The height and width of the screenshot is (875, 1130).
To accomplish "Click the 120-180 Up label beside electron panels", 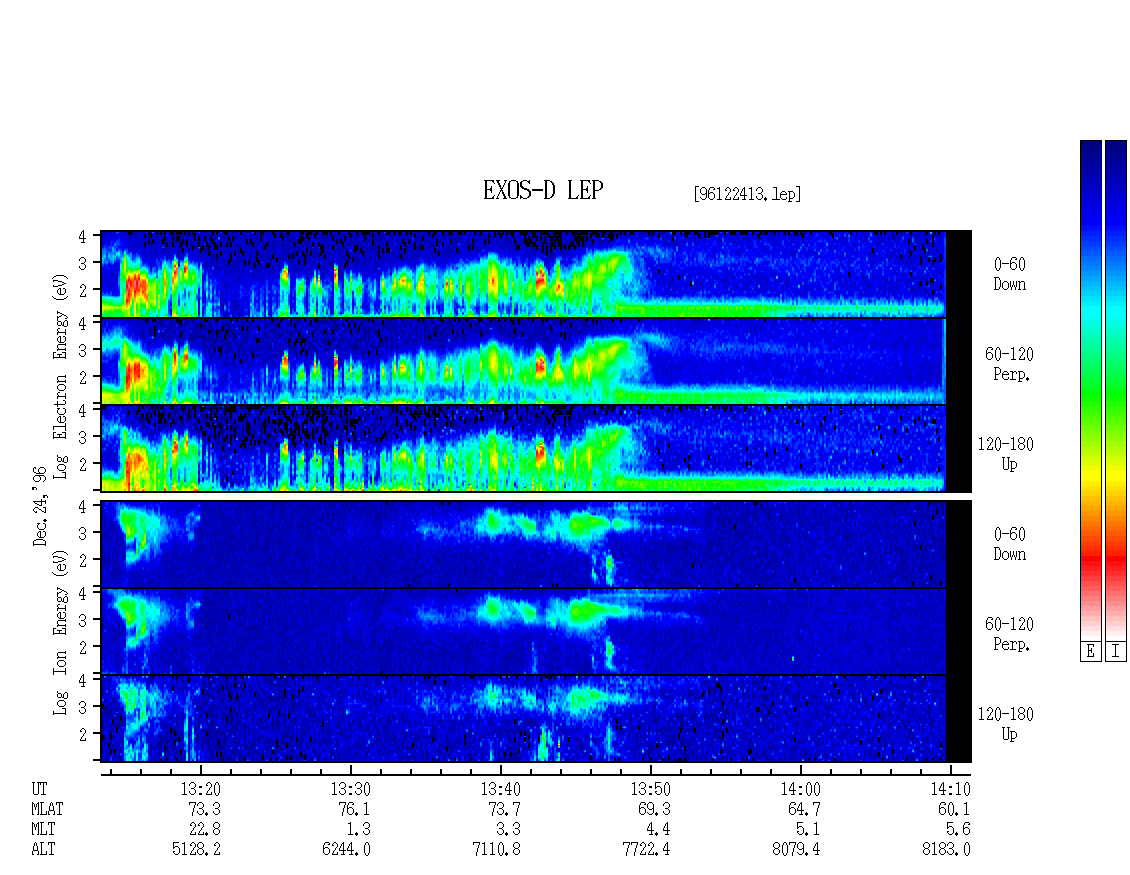I will pyautogui.click(x=1005, y=454).
